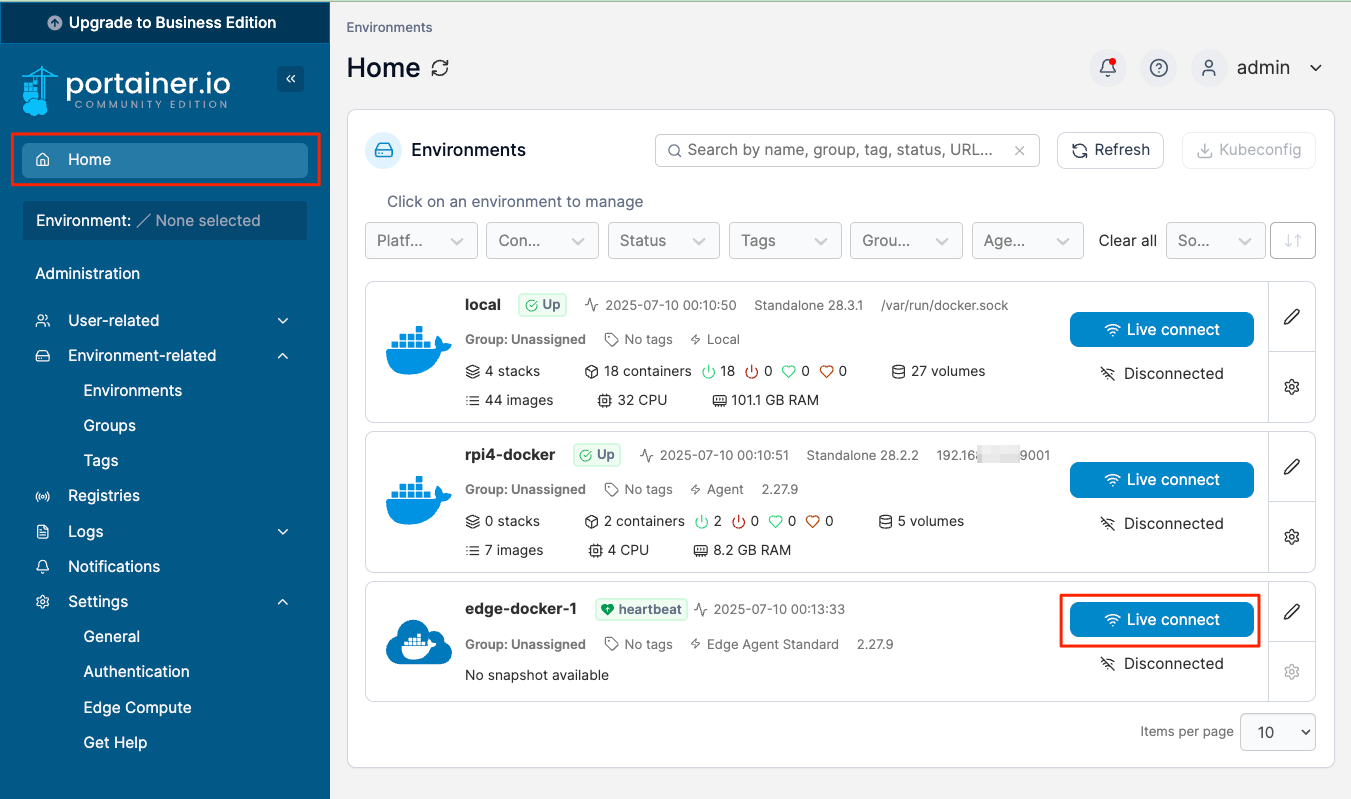
Task: Click '4 stacks' on the local environment
Action: coord(503,371)
